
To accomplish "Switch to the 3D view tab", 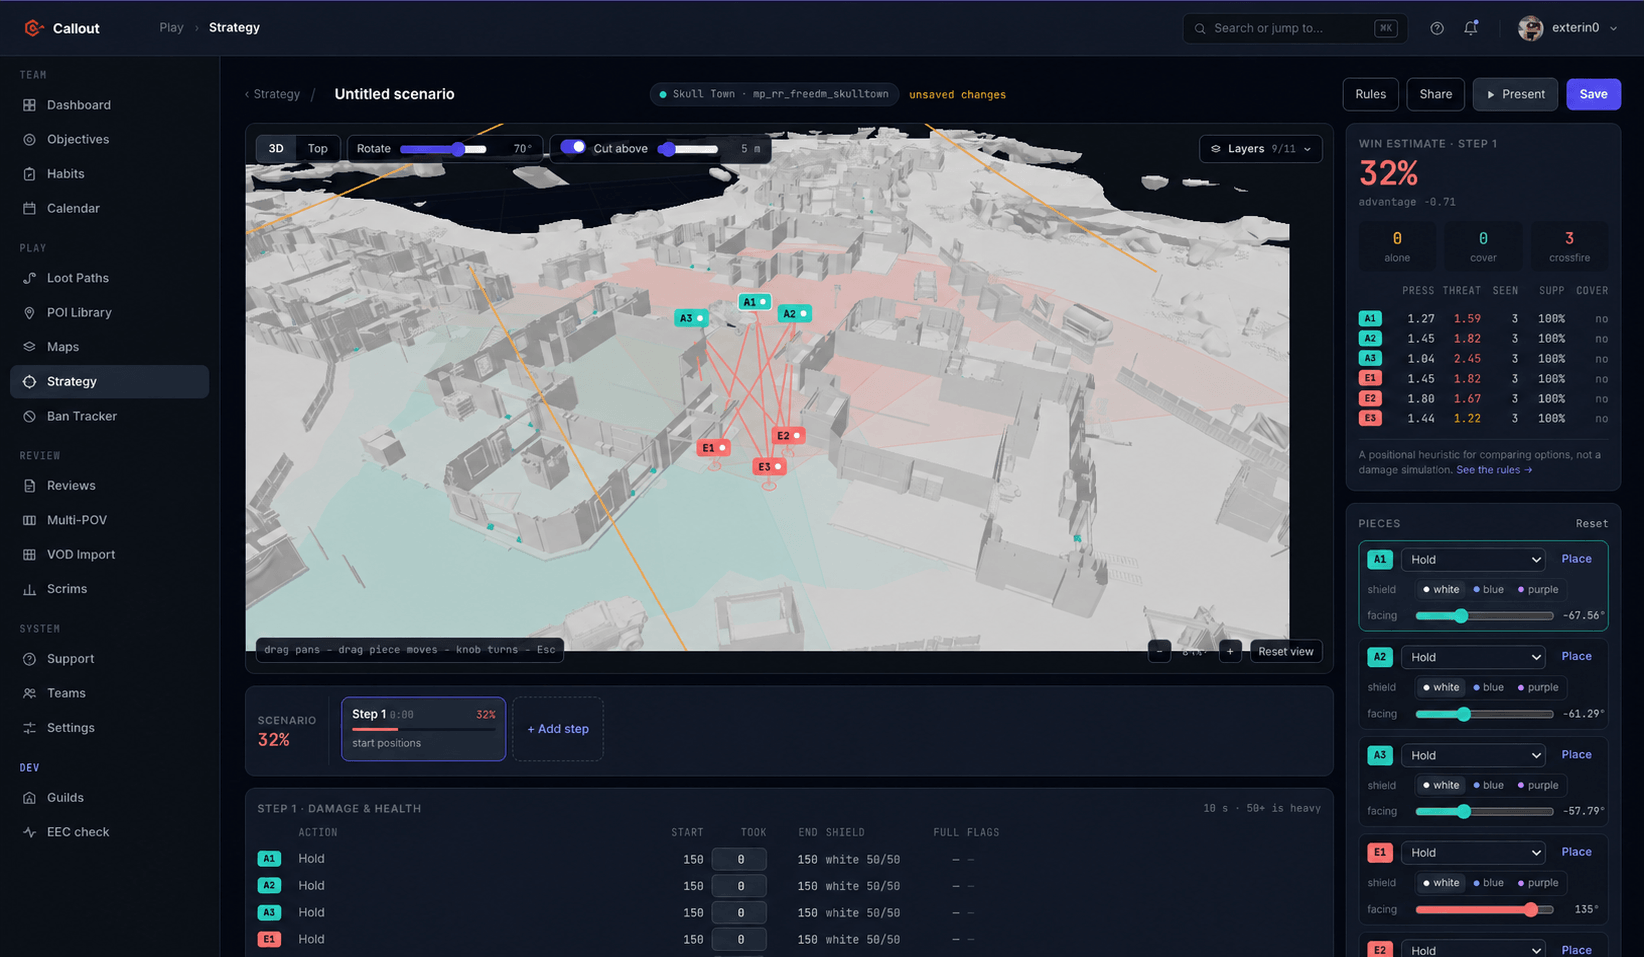I will (x=276, y=149).
